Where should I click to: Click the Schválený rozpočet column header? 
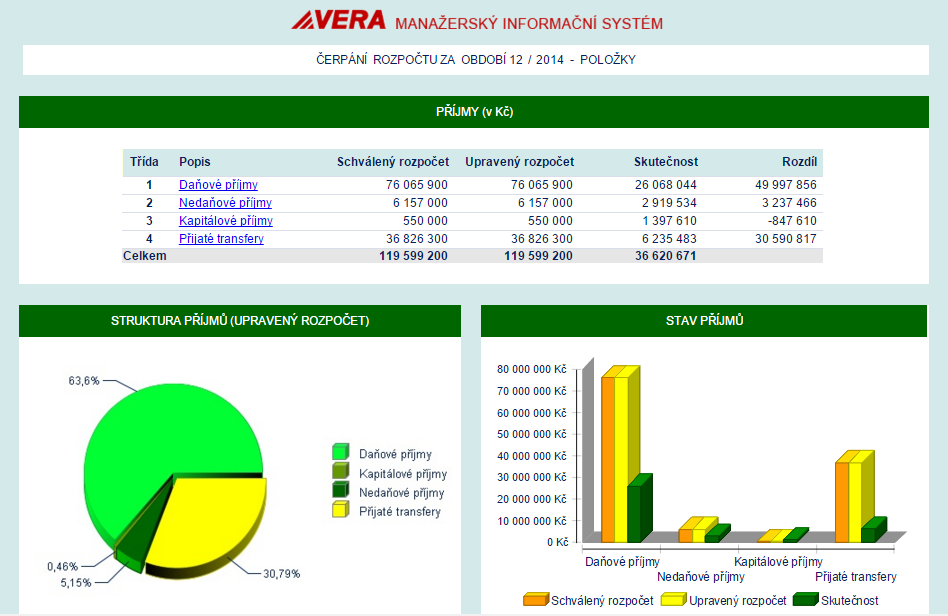click(x=392, y=162)
